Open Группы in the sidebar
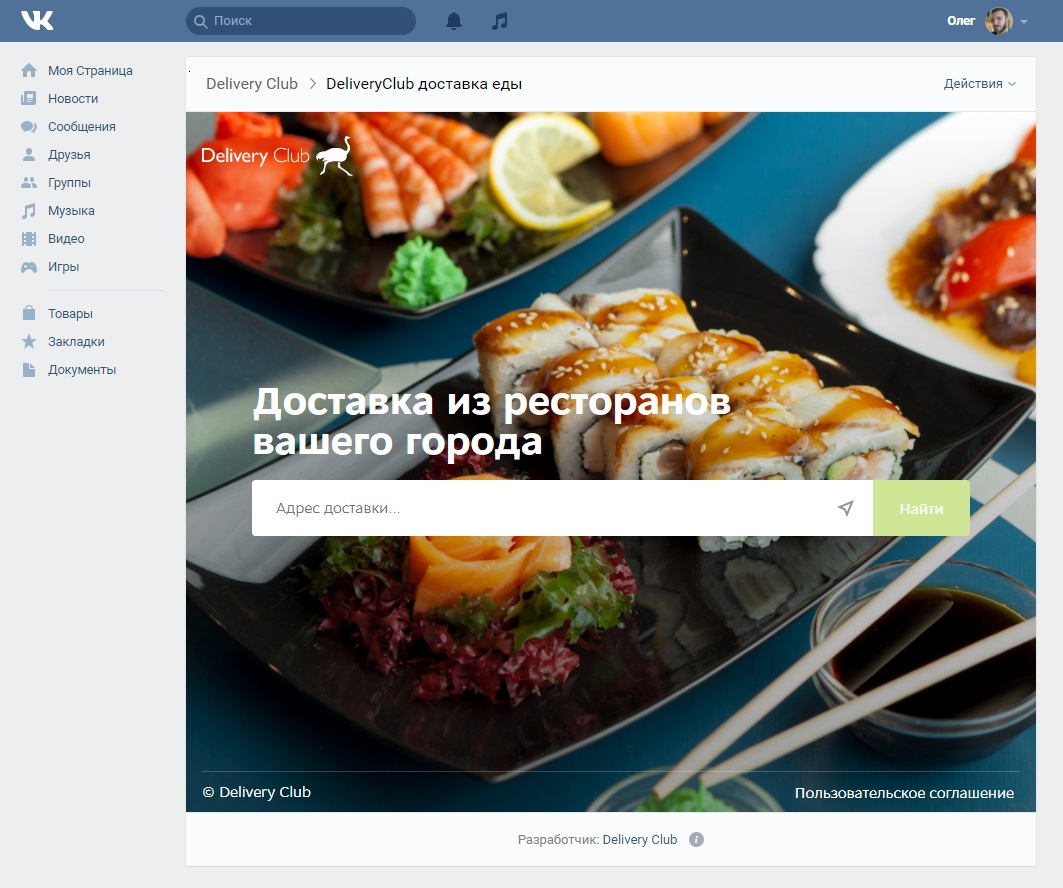 click(x=69, y=182)
